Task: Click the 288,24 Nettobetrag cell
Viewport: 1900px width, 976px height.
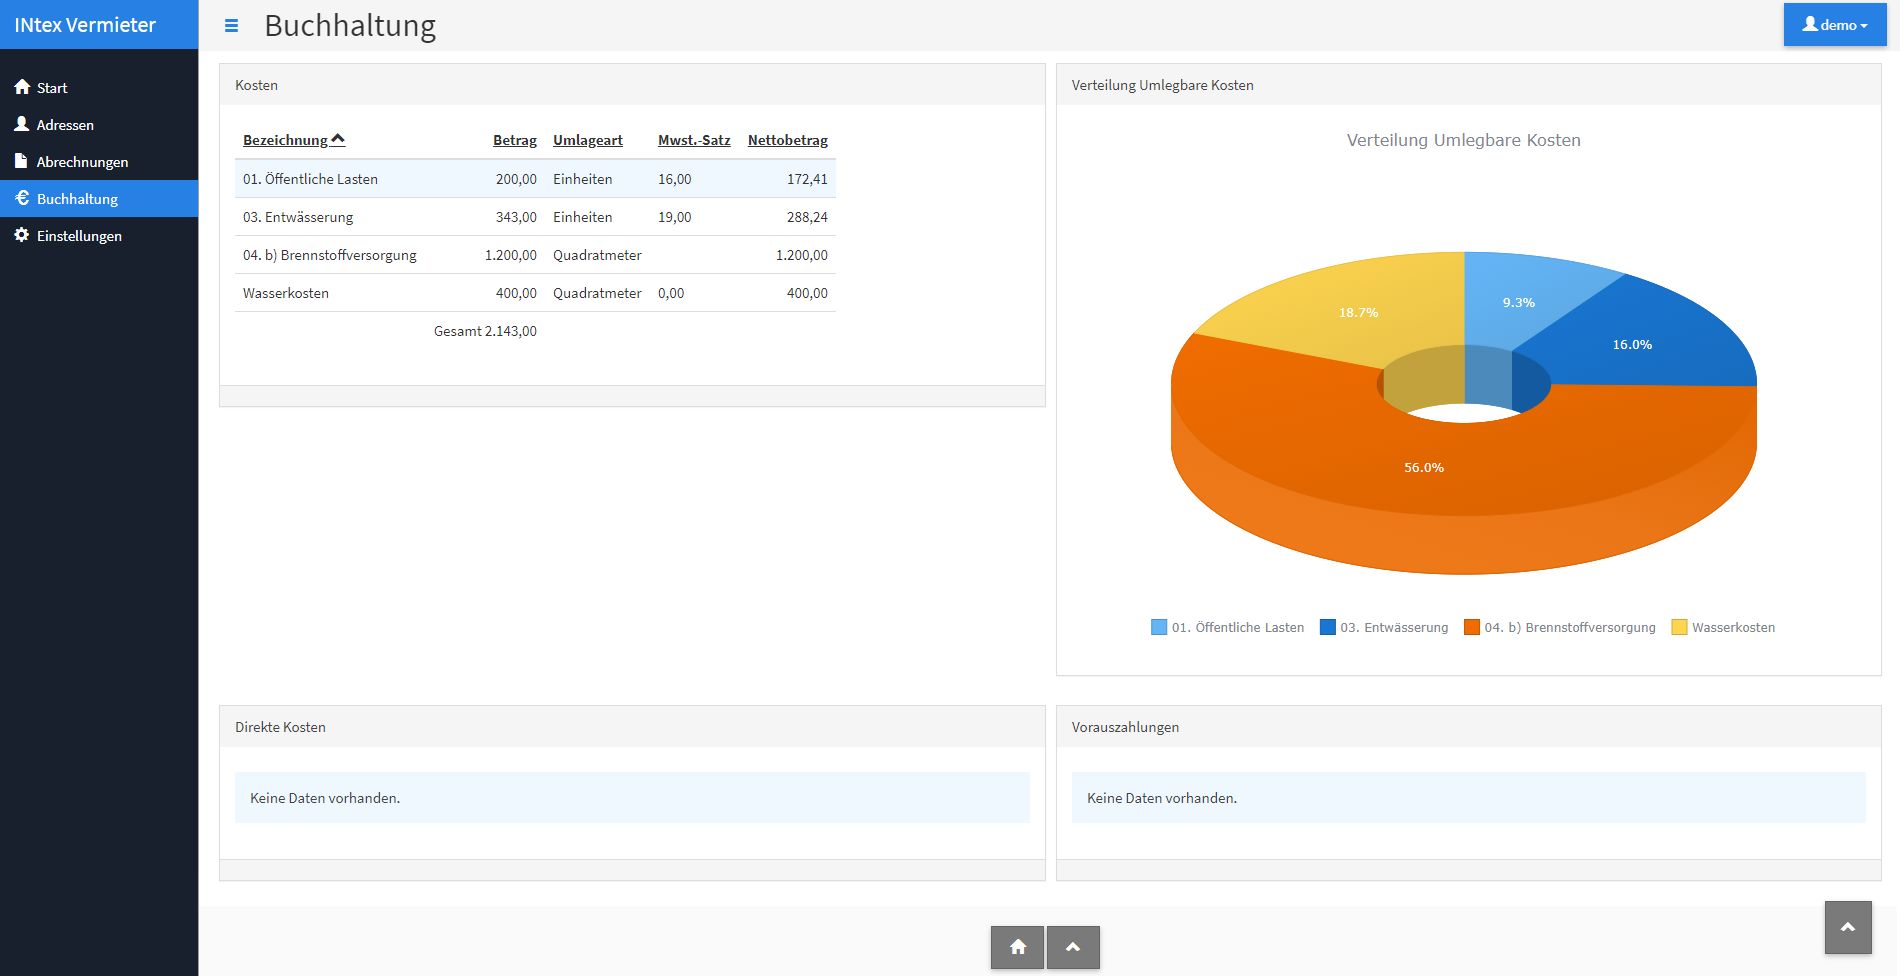Action: click(x=807, y=217)
